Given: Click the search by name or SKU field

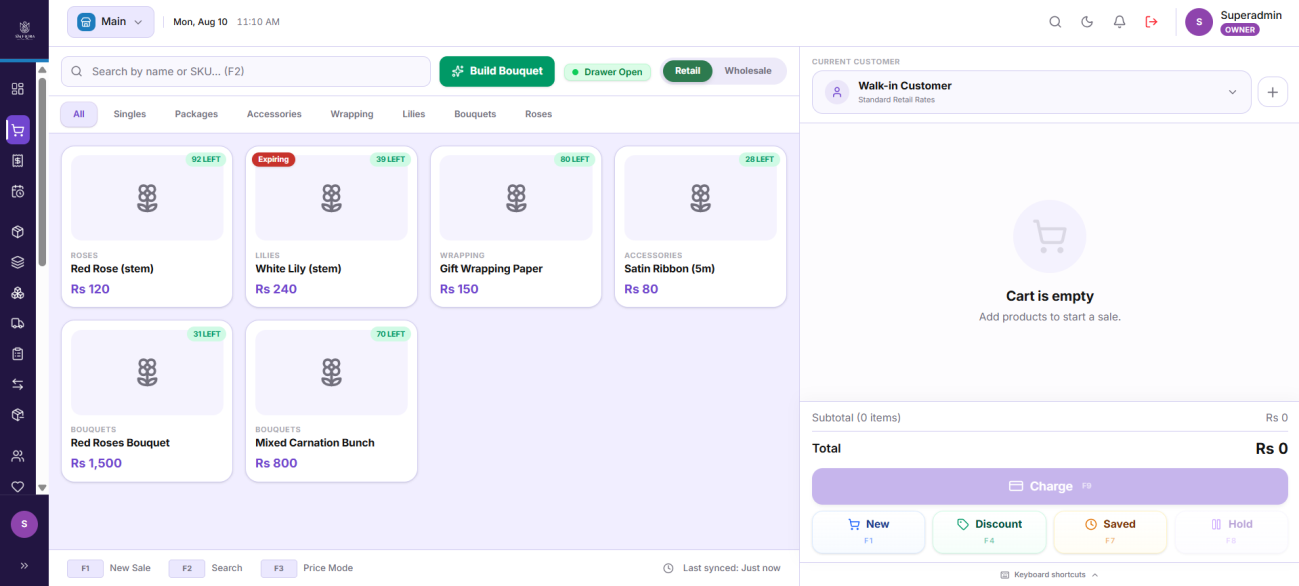Looking at the screenshot, I should tap(246, 71).
